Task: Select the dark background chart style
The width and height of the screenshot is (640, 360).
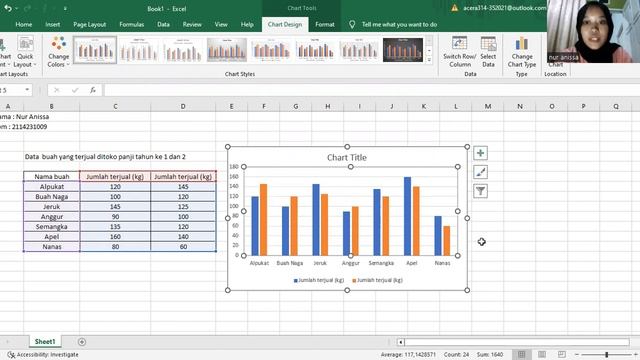Action: 403,50
